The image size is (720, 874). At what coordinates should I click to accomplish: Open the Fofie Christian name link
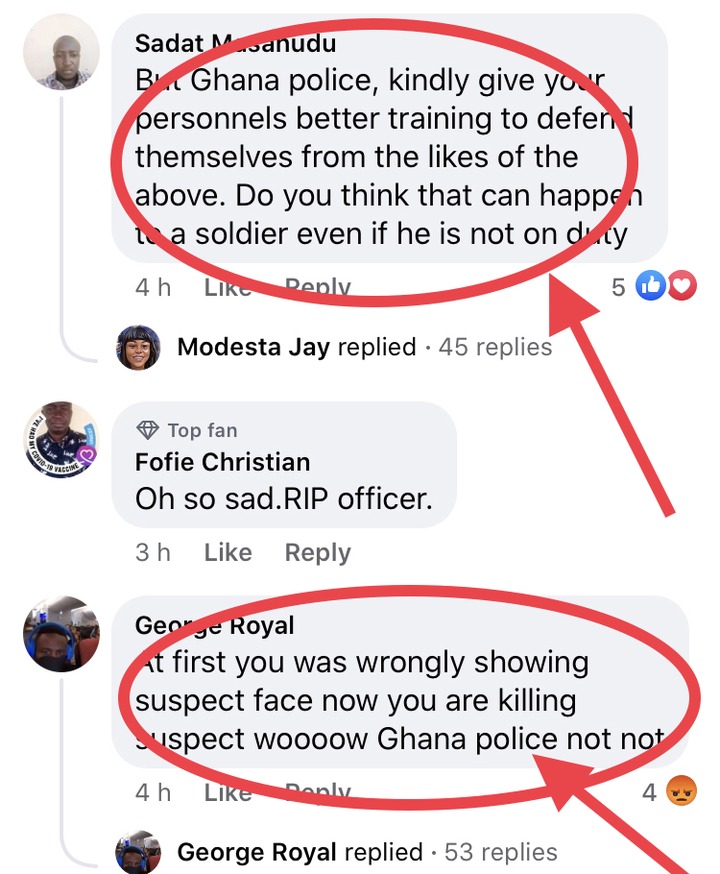222,462
